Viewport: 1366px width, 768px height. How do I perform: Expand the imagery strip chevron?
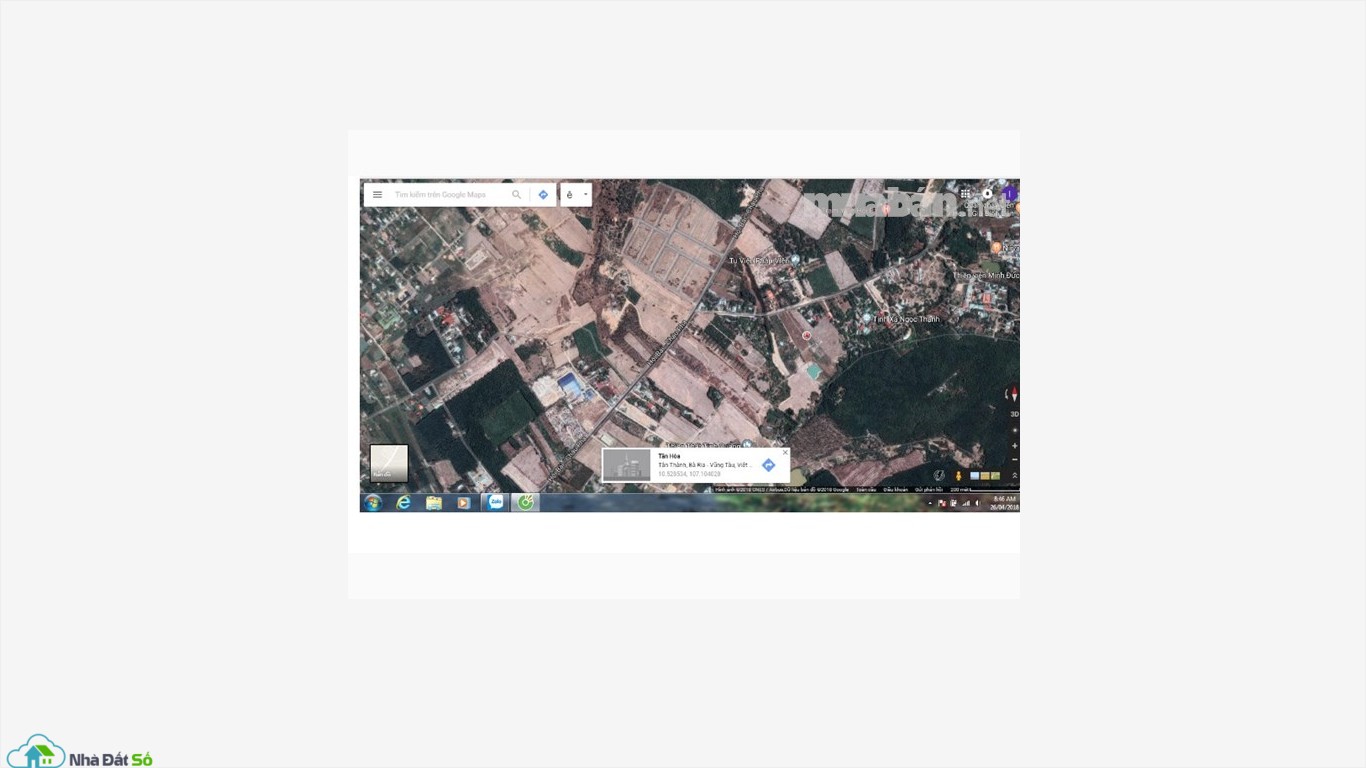coord(1015,476)
